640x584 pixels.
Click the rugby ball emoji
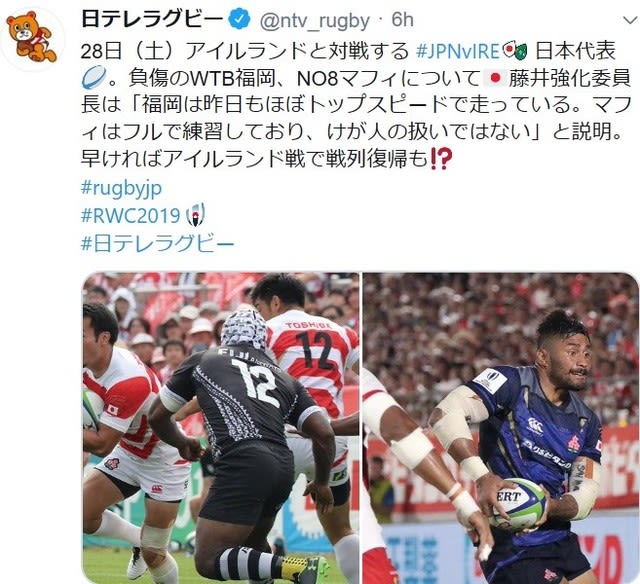[94, 78]
